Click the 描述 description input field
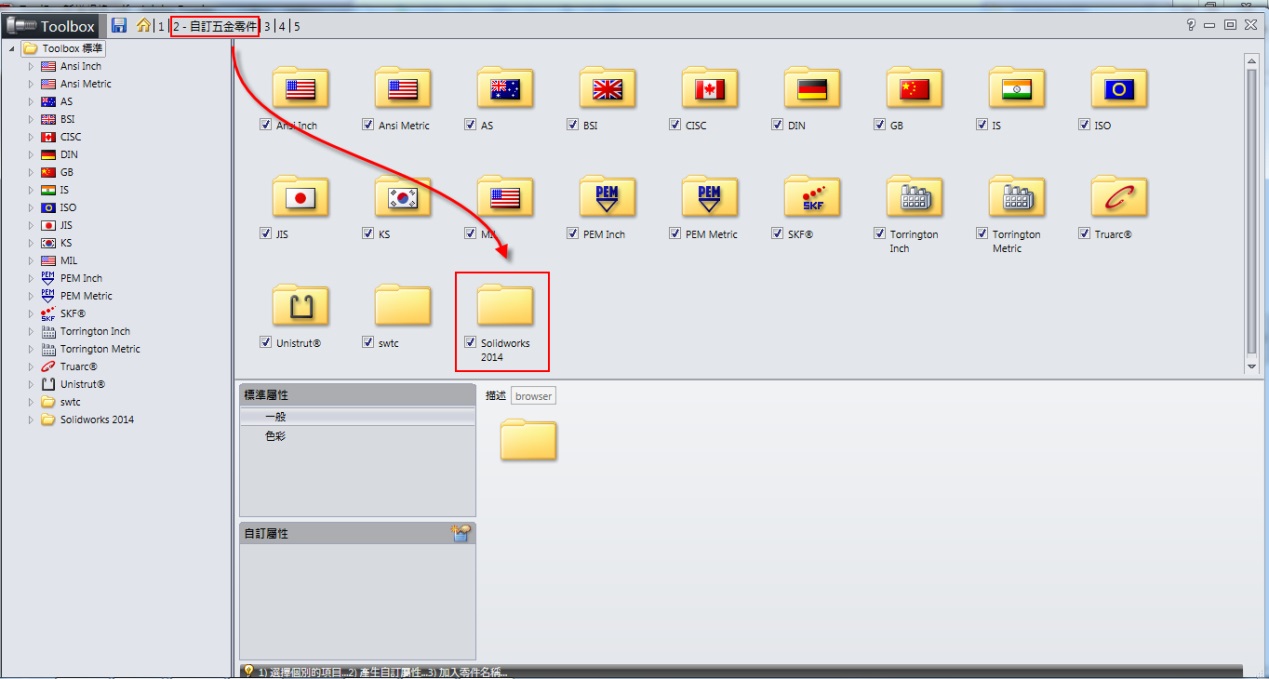This screenshot has height=679, width=1269. click(x=533, y=396)
